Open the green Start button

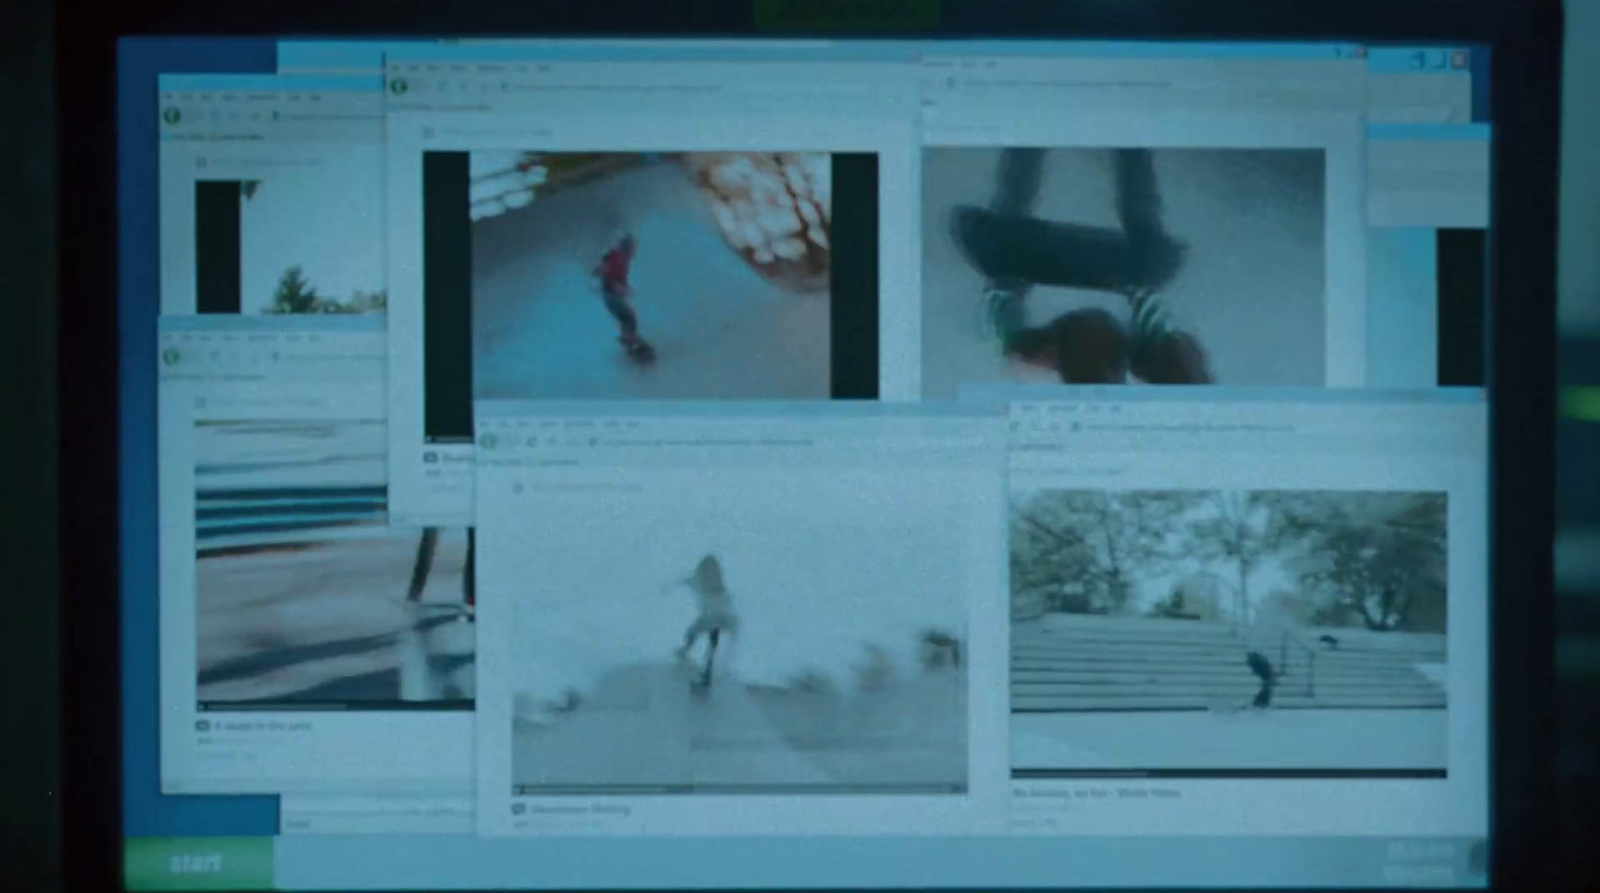point(198,863)
